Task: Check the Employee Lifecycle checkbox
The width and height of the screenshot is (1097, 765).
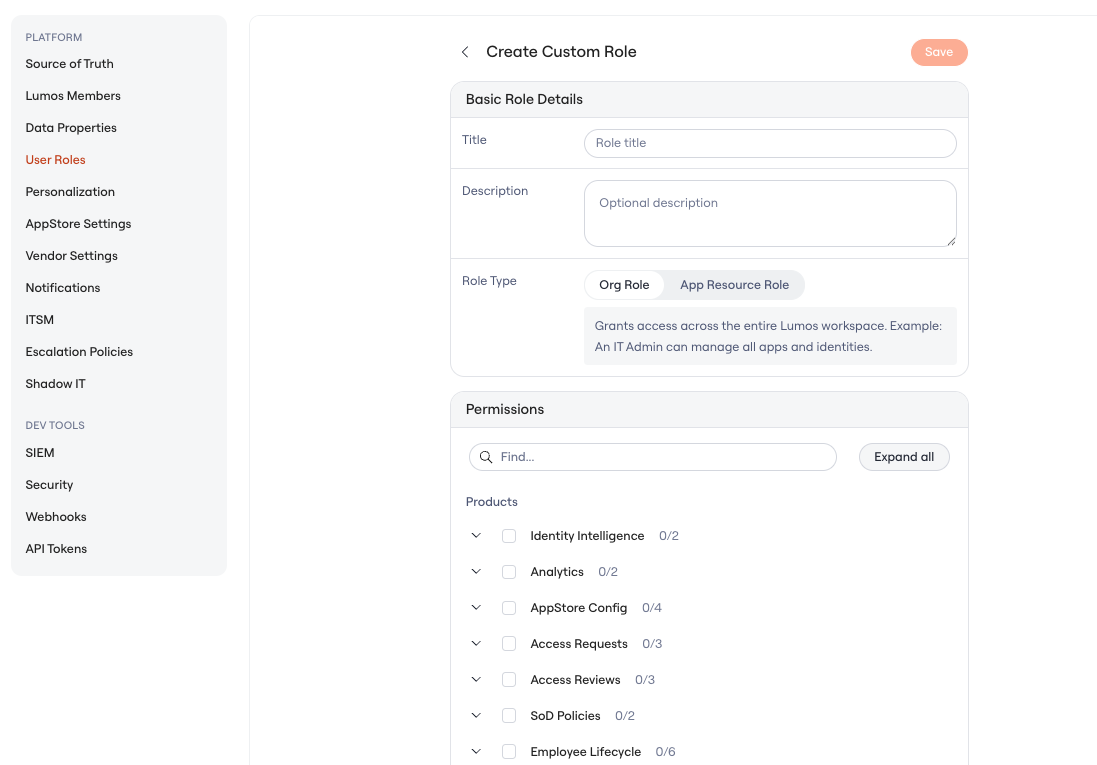Action: (509, 752)
